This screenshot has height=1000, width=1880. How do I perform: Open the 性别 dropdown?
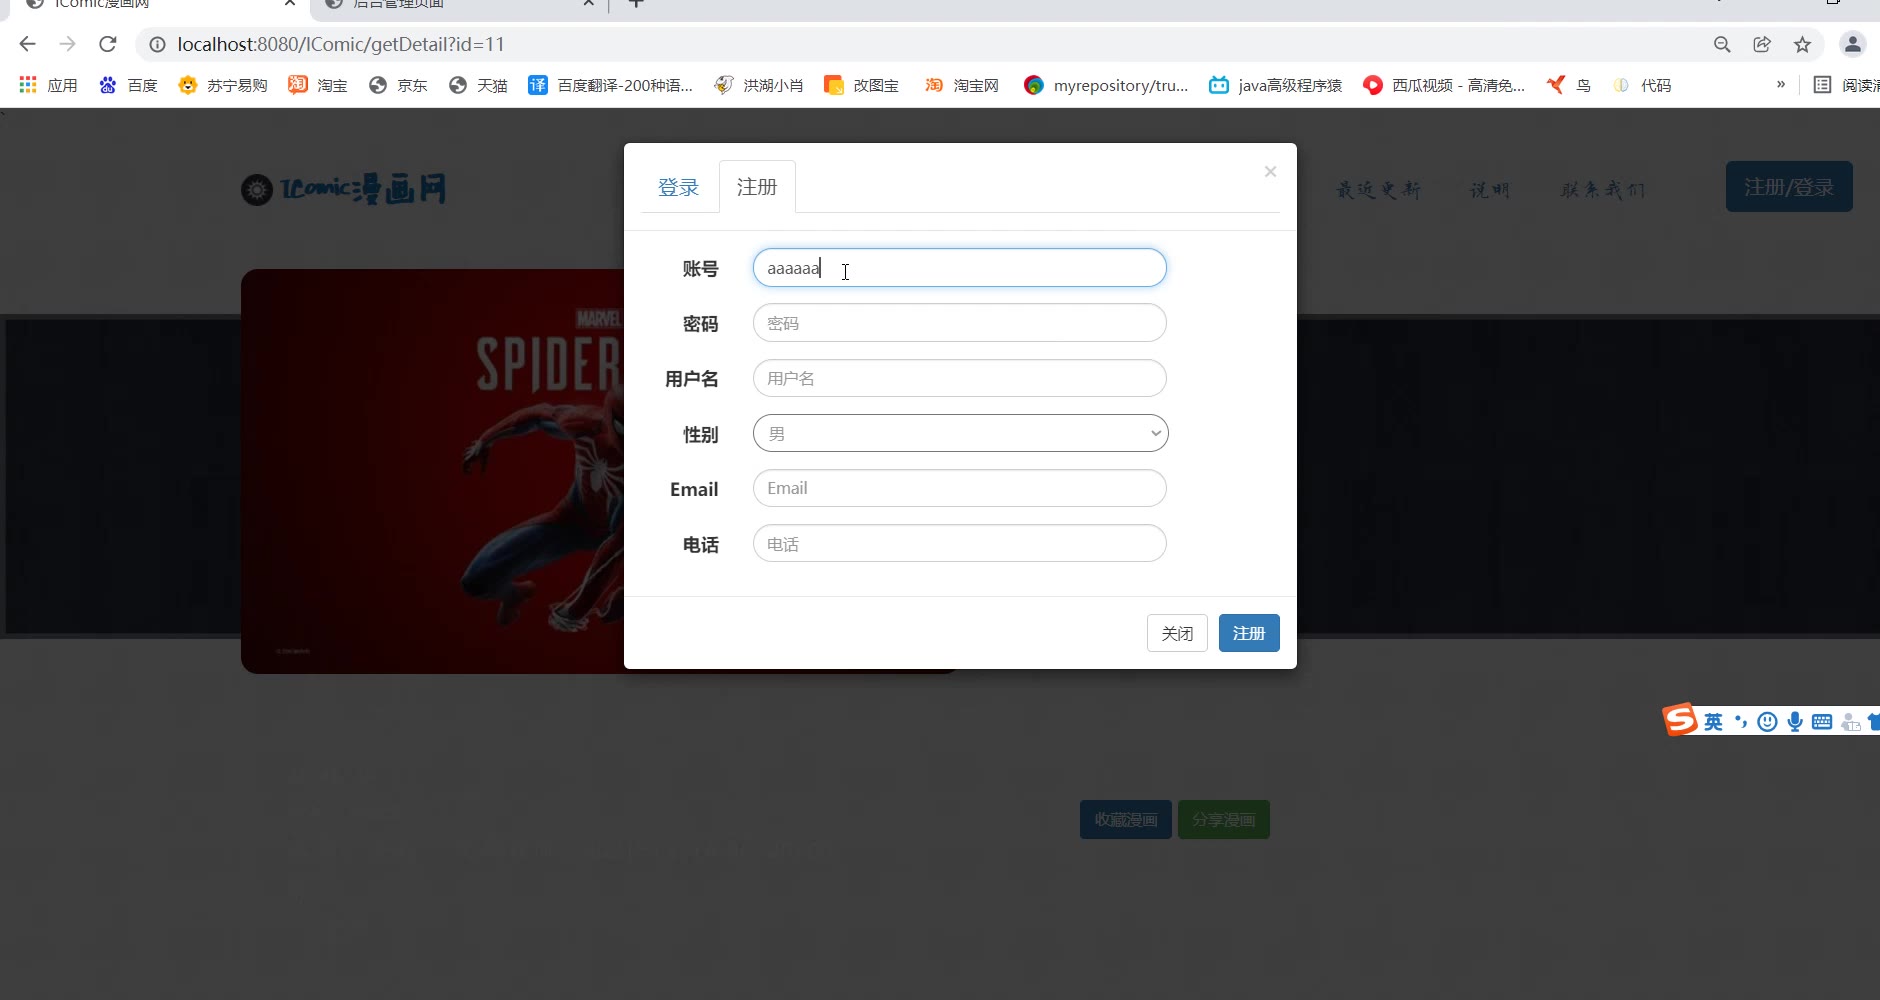tap(960, 433)
